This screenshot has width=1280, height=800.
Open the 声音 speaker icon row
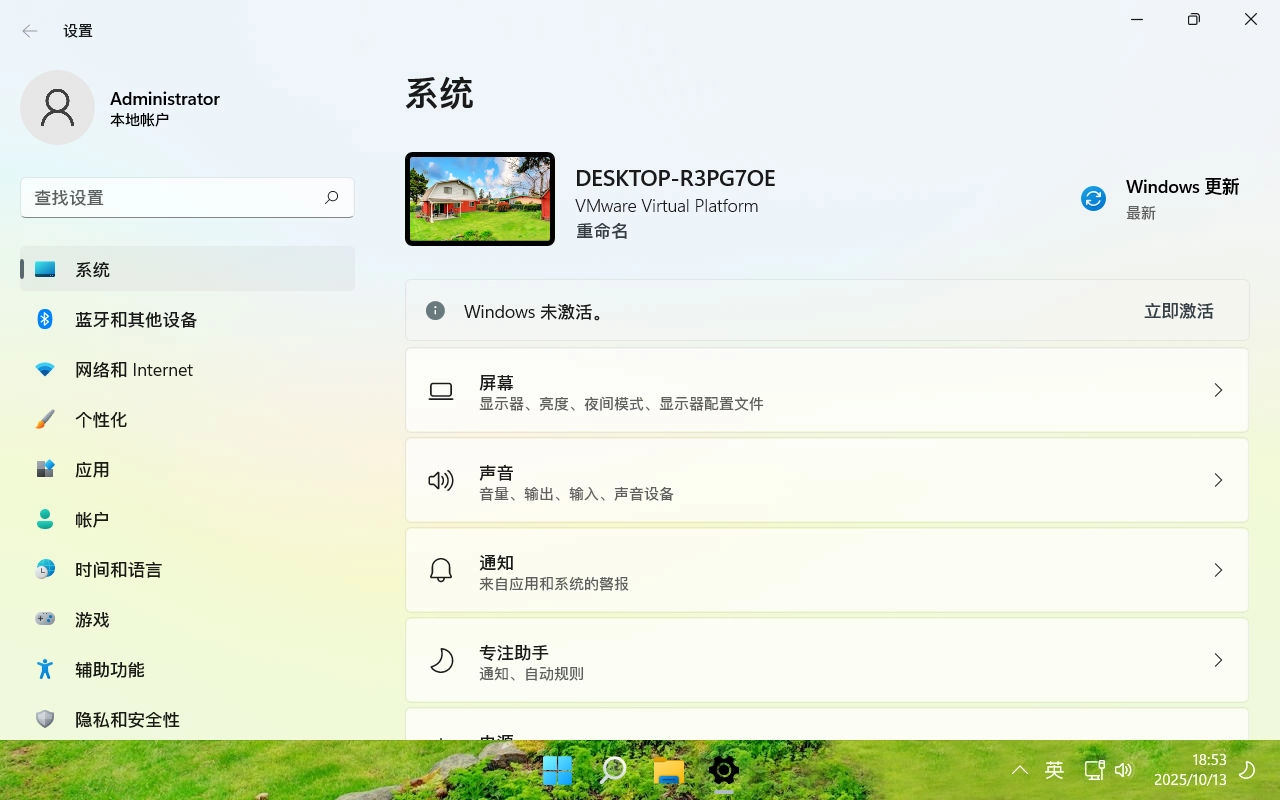[x=440, y=480]
